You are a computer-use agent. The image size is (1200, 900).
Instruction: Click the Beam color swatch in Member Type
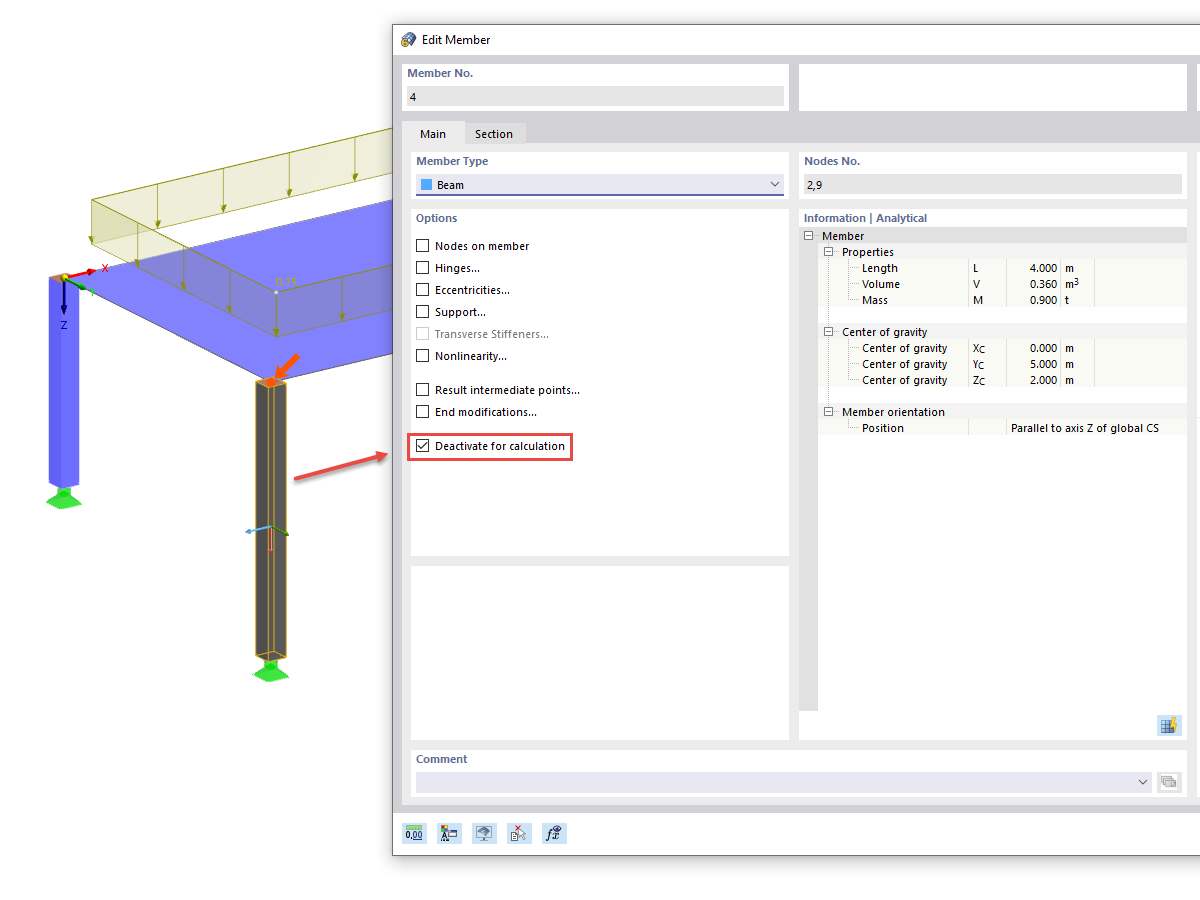click(x=427, y=185)
